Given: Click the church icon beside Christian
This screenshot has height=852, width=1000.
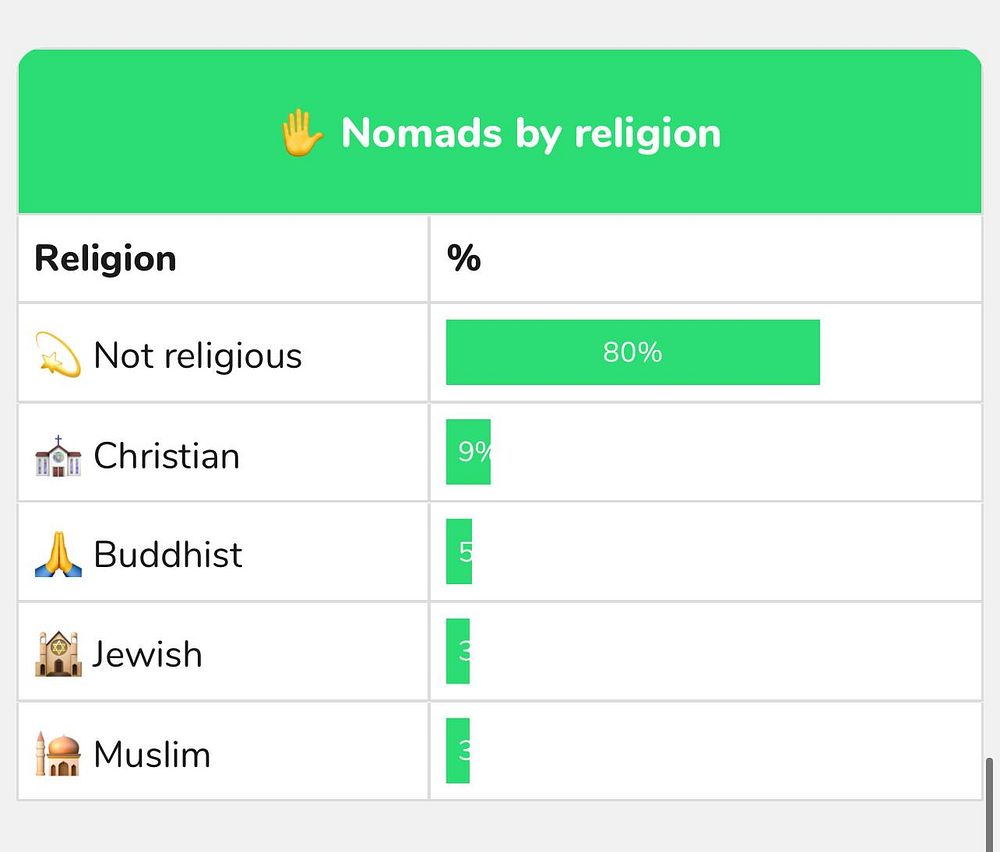Looking at the screenshot, I should [58, 455].
